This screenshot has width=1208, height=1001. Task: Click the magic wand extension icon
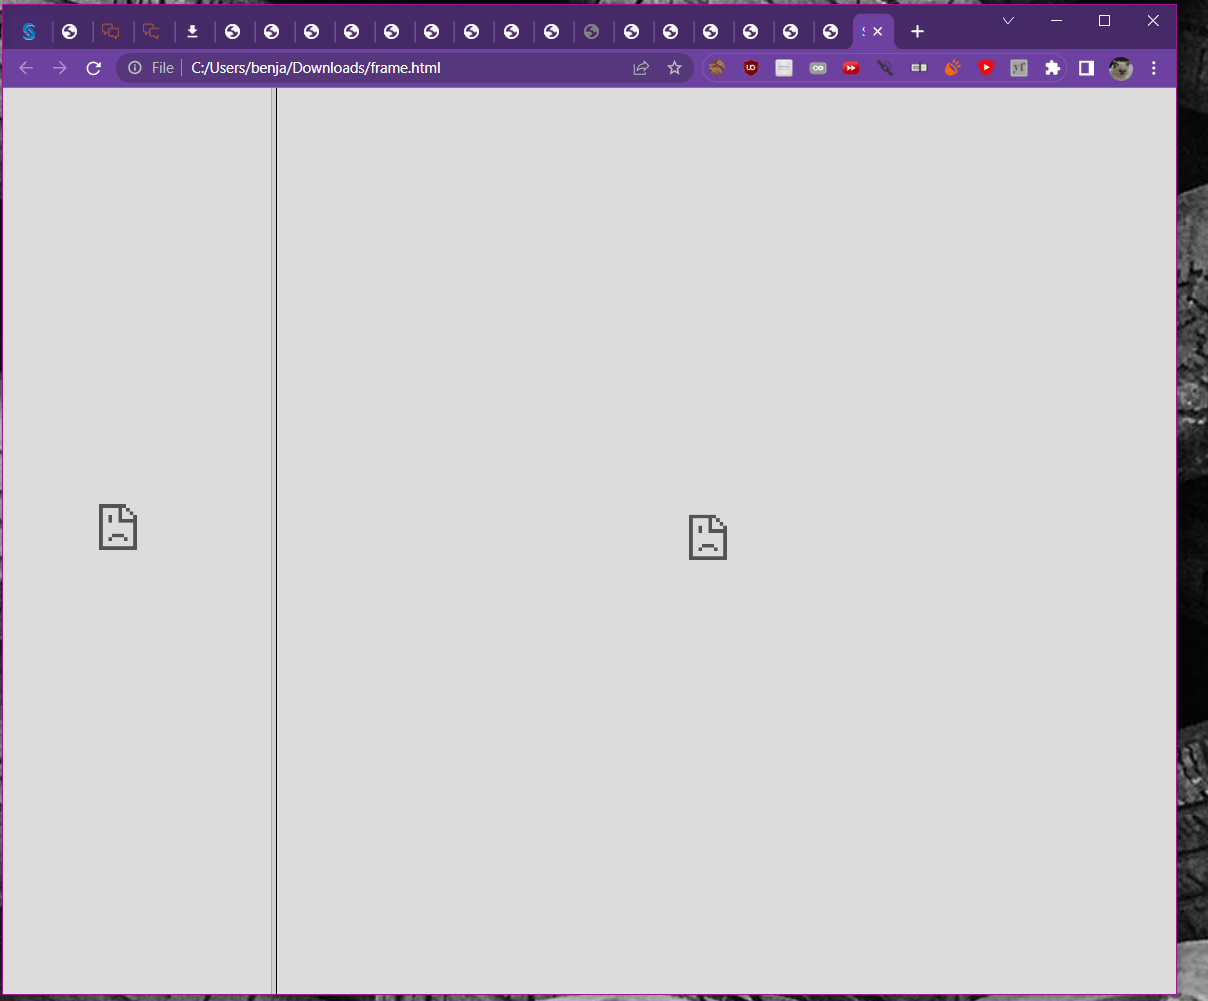pyautogui.click(x=885, y=68)
